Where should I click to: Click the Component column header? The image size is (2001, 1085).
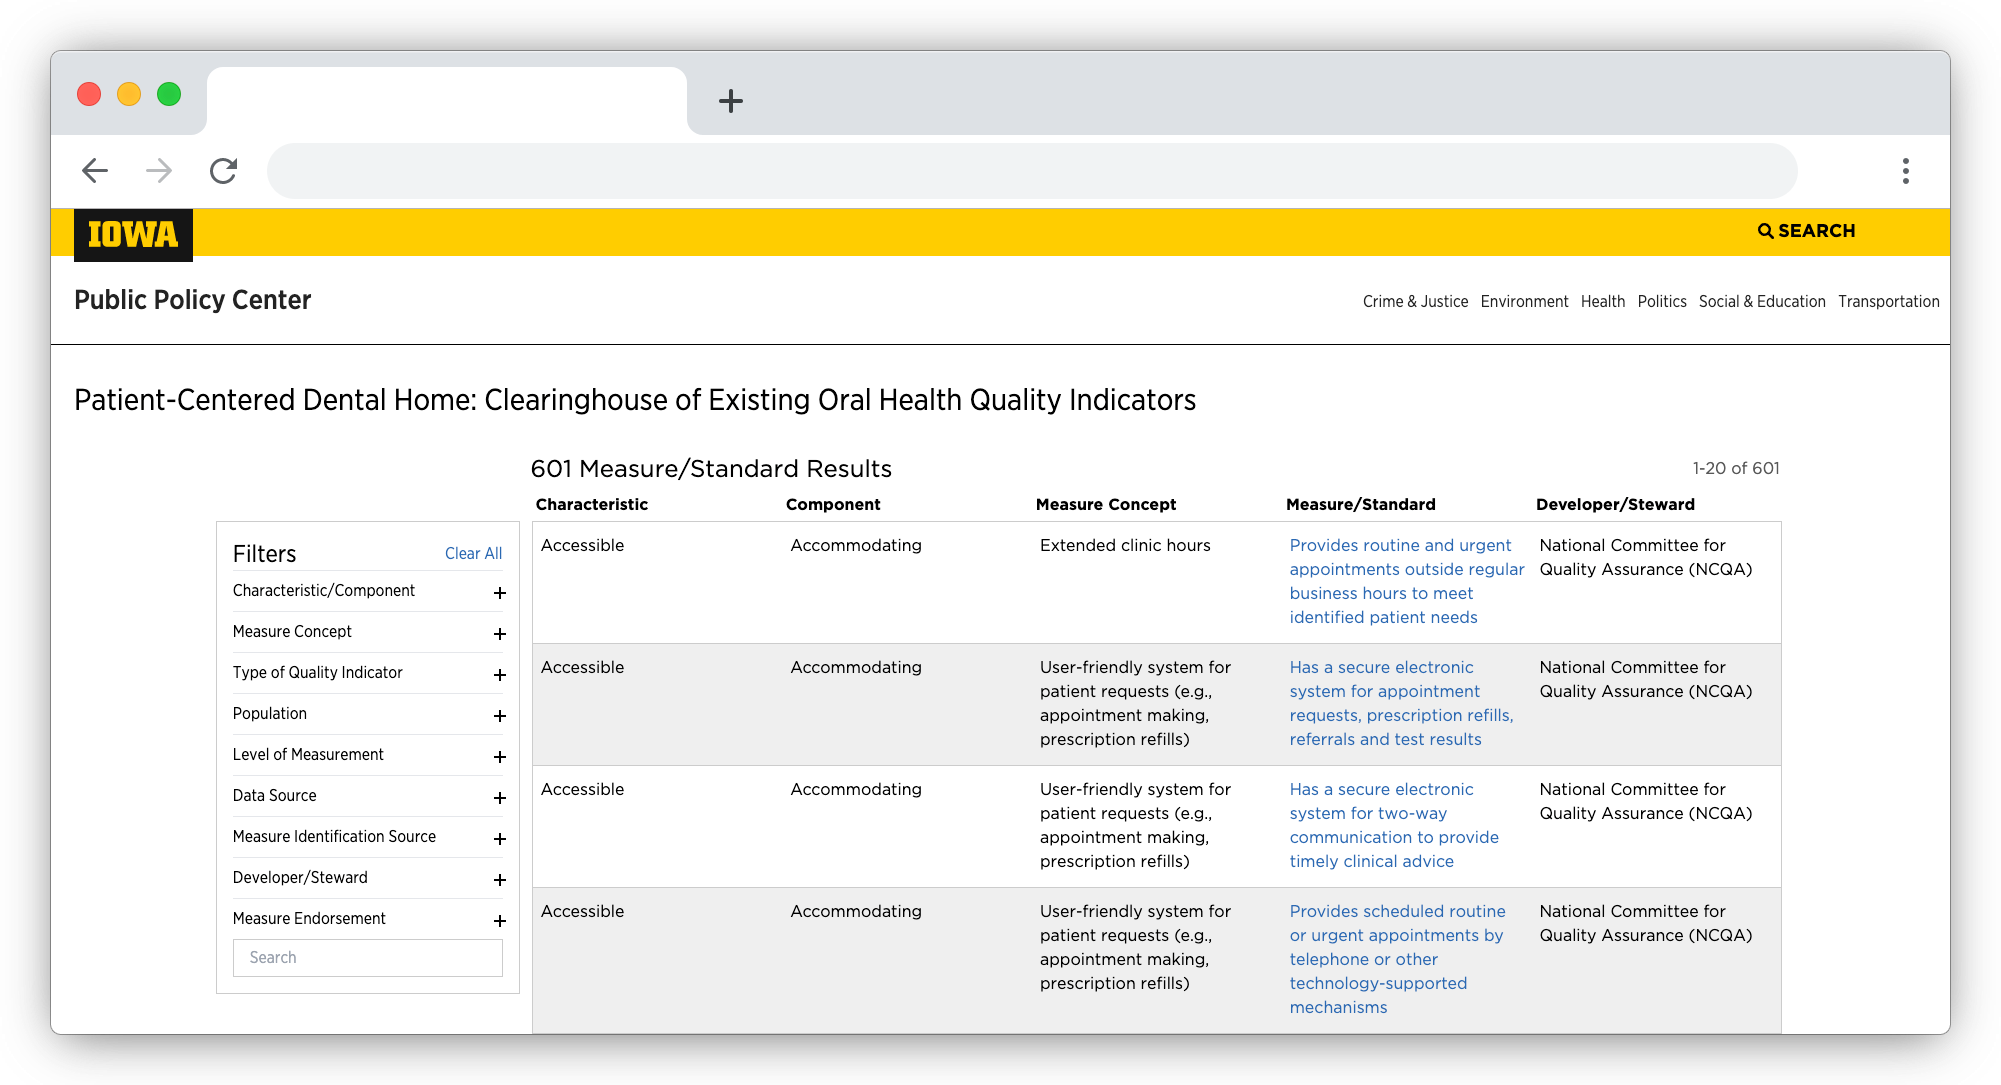[833, 505]
